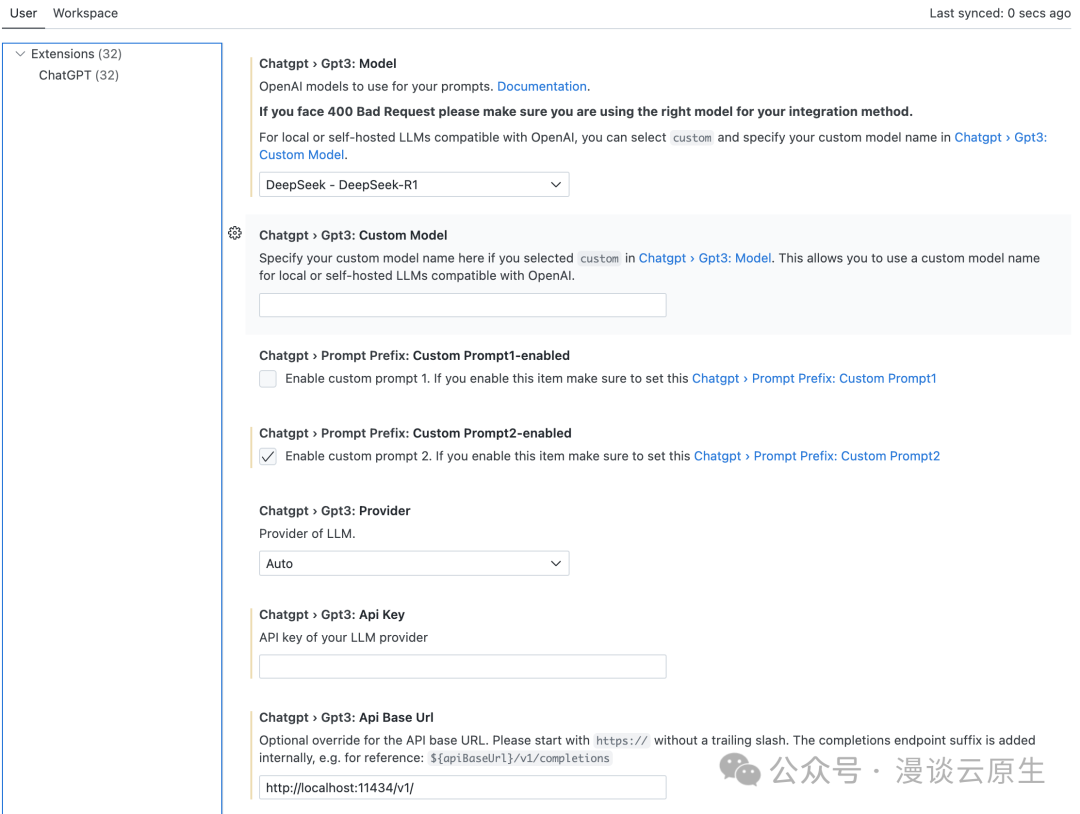The width and height of the screenshot is (1080, 814).
Task: Click into the Api Key input field
Action: point(463,667)
